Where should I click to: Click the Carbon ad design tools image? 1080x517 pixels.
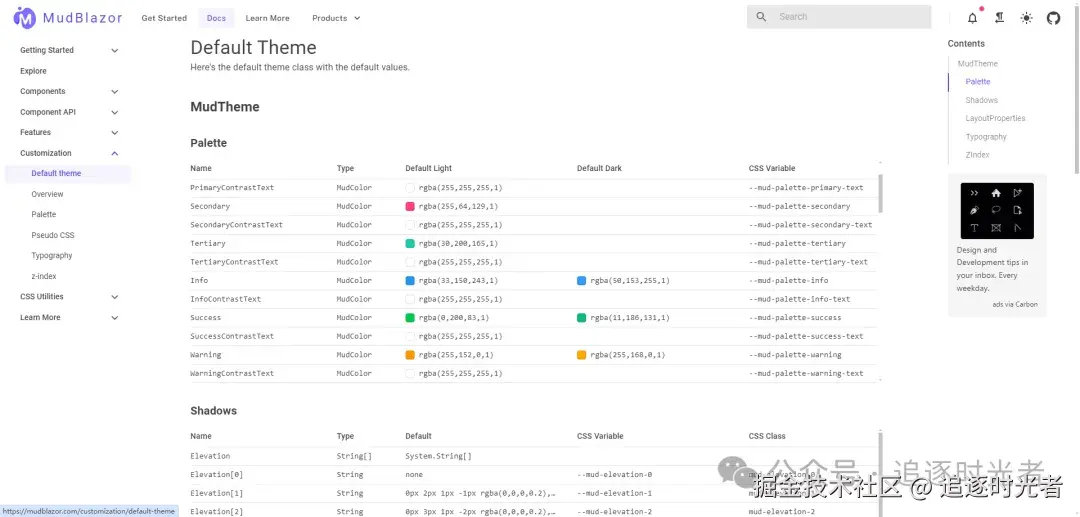click(x=997, y=211)
